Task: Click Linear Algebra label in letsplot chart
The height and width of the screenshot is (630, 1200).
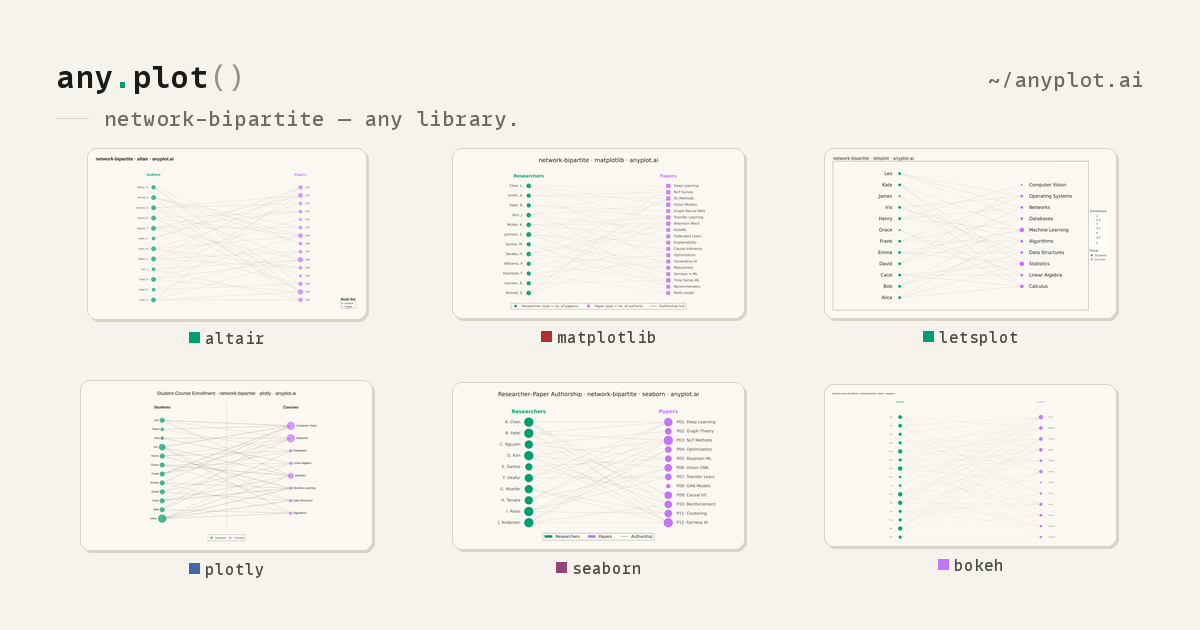Action: (x=1045, y=275)
